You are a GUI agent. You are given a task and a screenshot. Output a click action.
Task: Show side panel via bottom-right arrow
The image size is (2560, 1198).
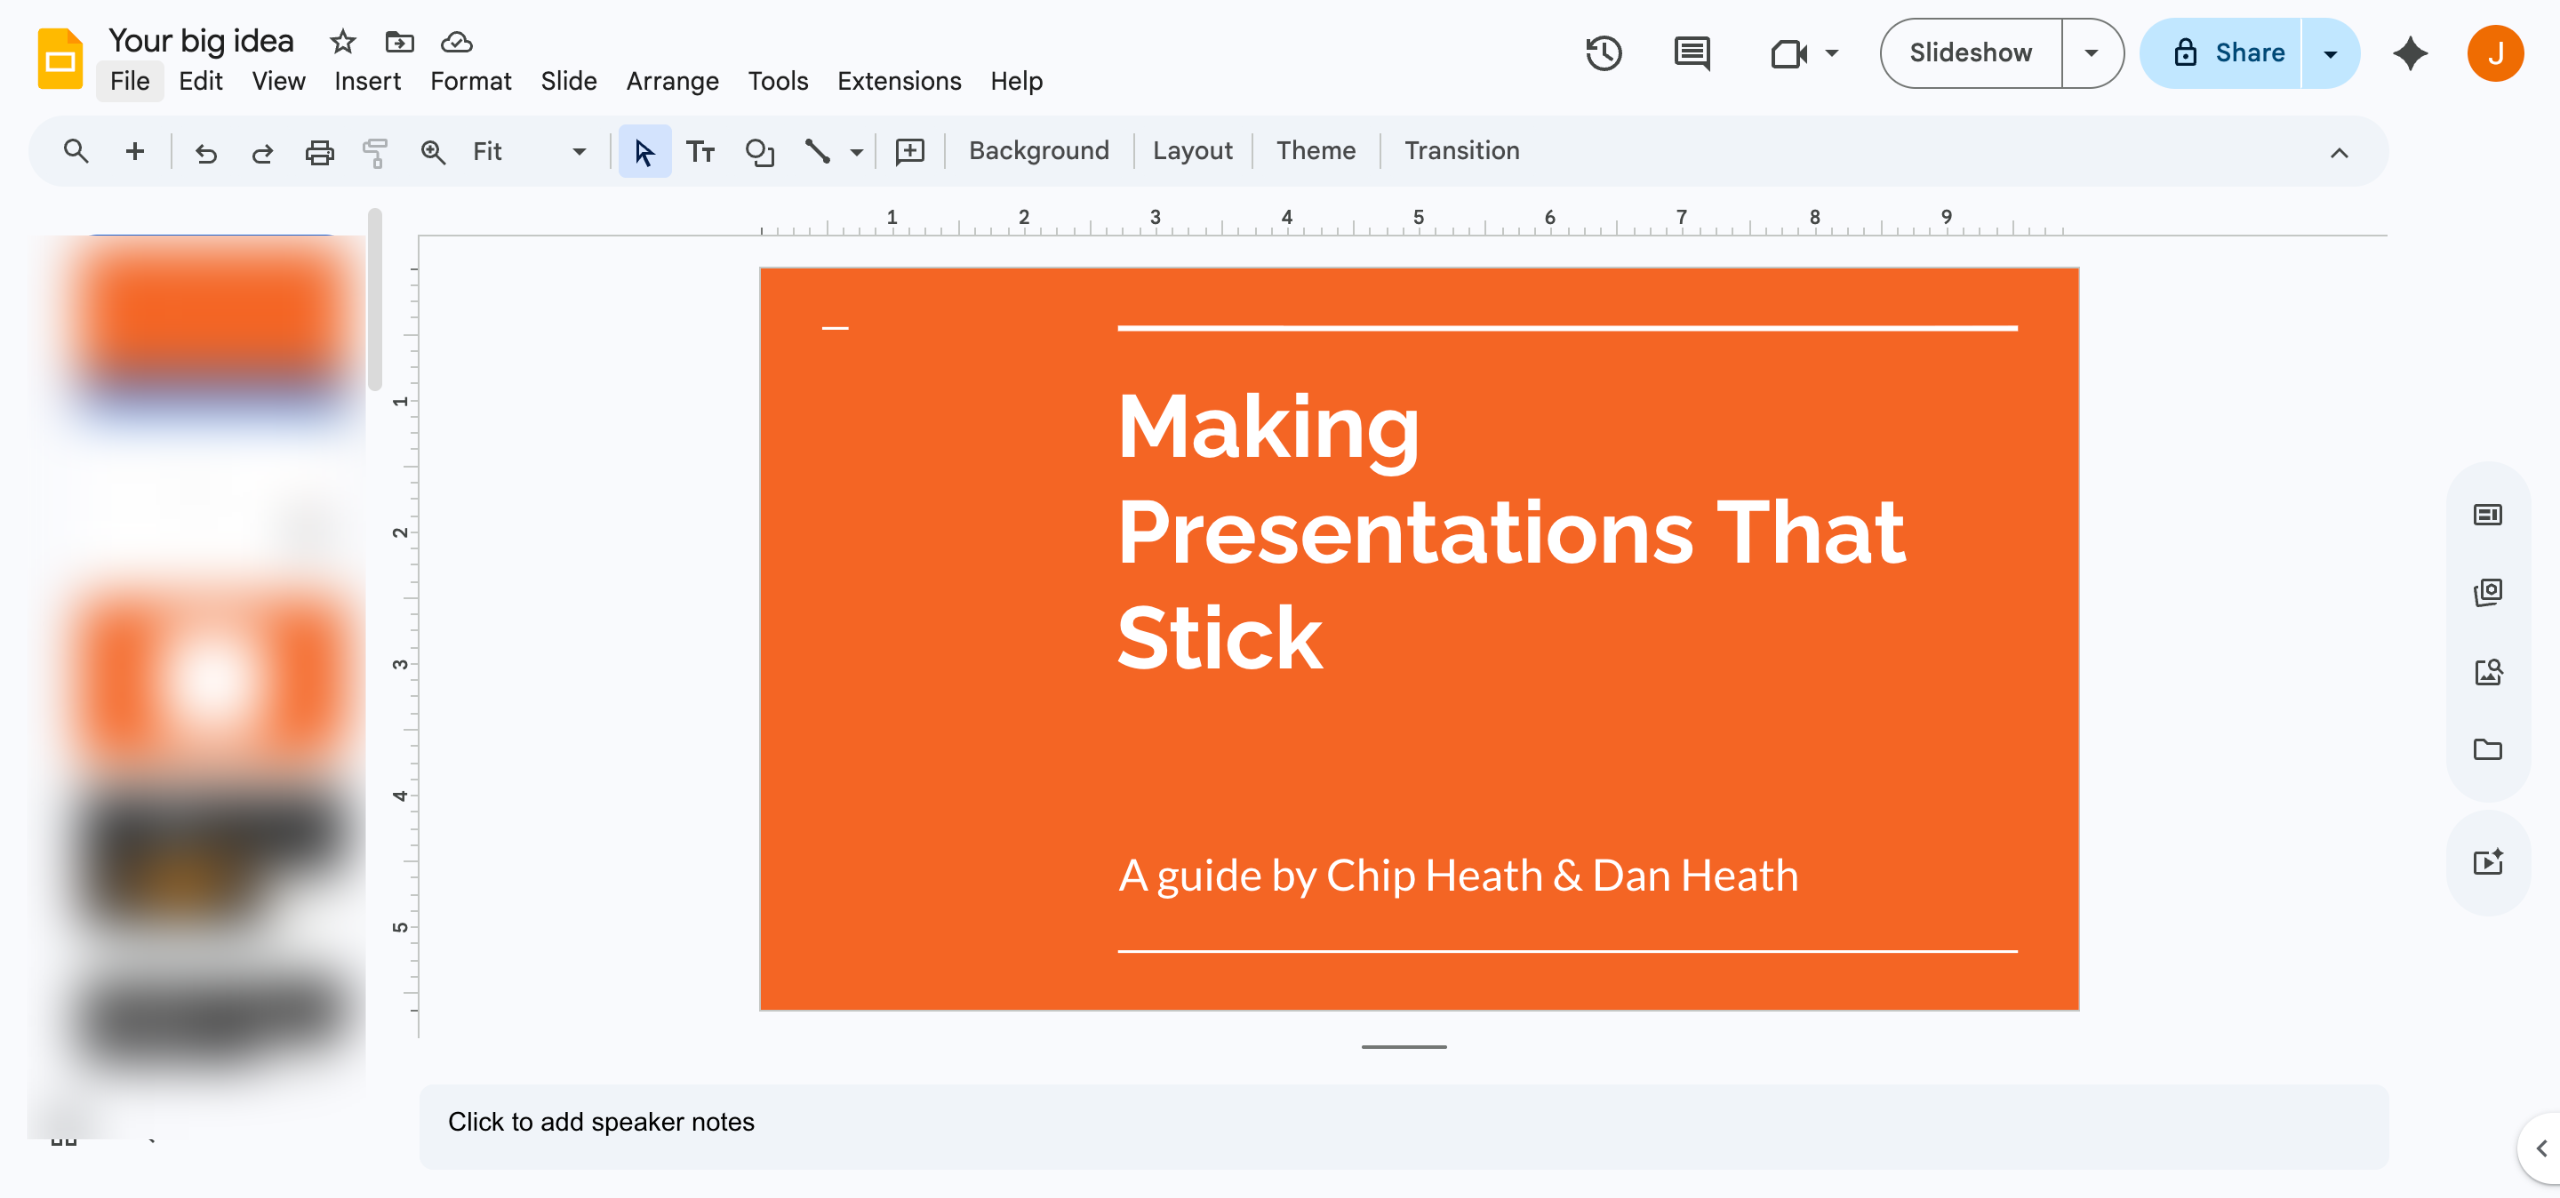pos(2541,1148)
